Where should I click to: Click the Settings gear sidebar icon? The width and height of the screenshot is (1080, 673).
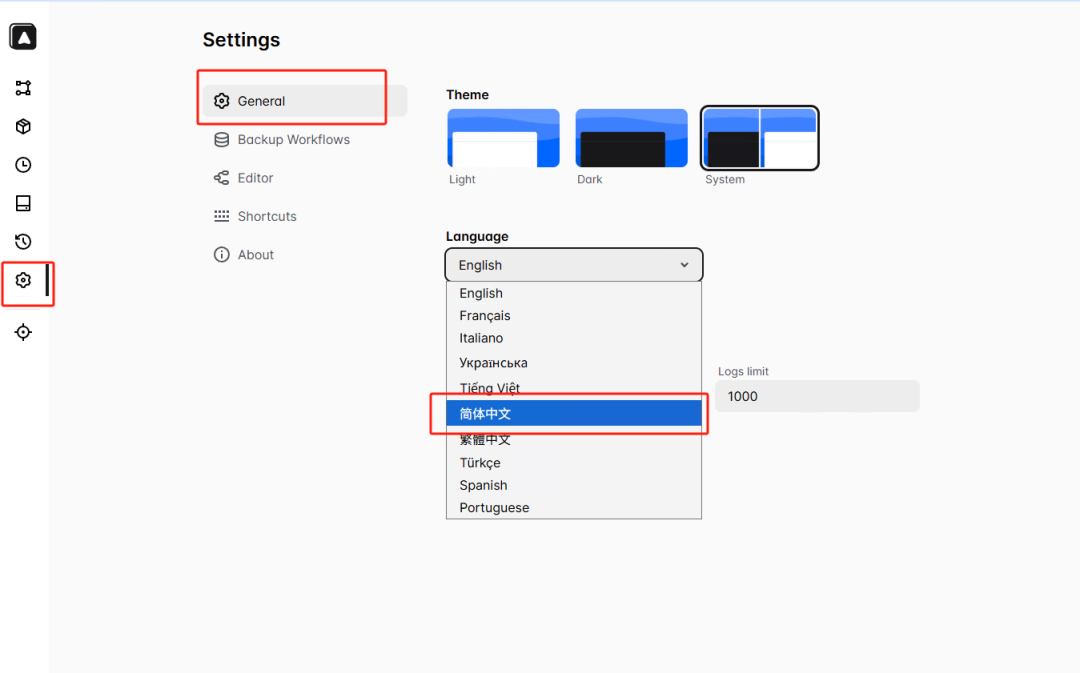pos(23,281)
